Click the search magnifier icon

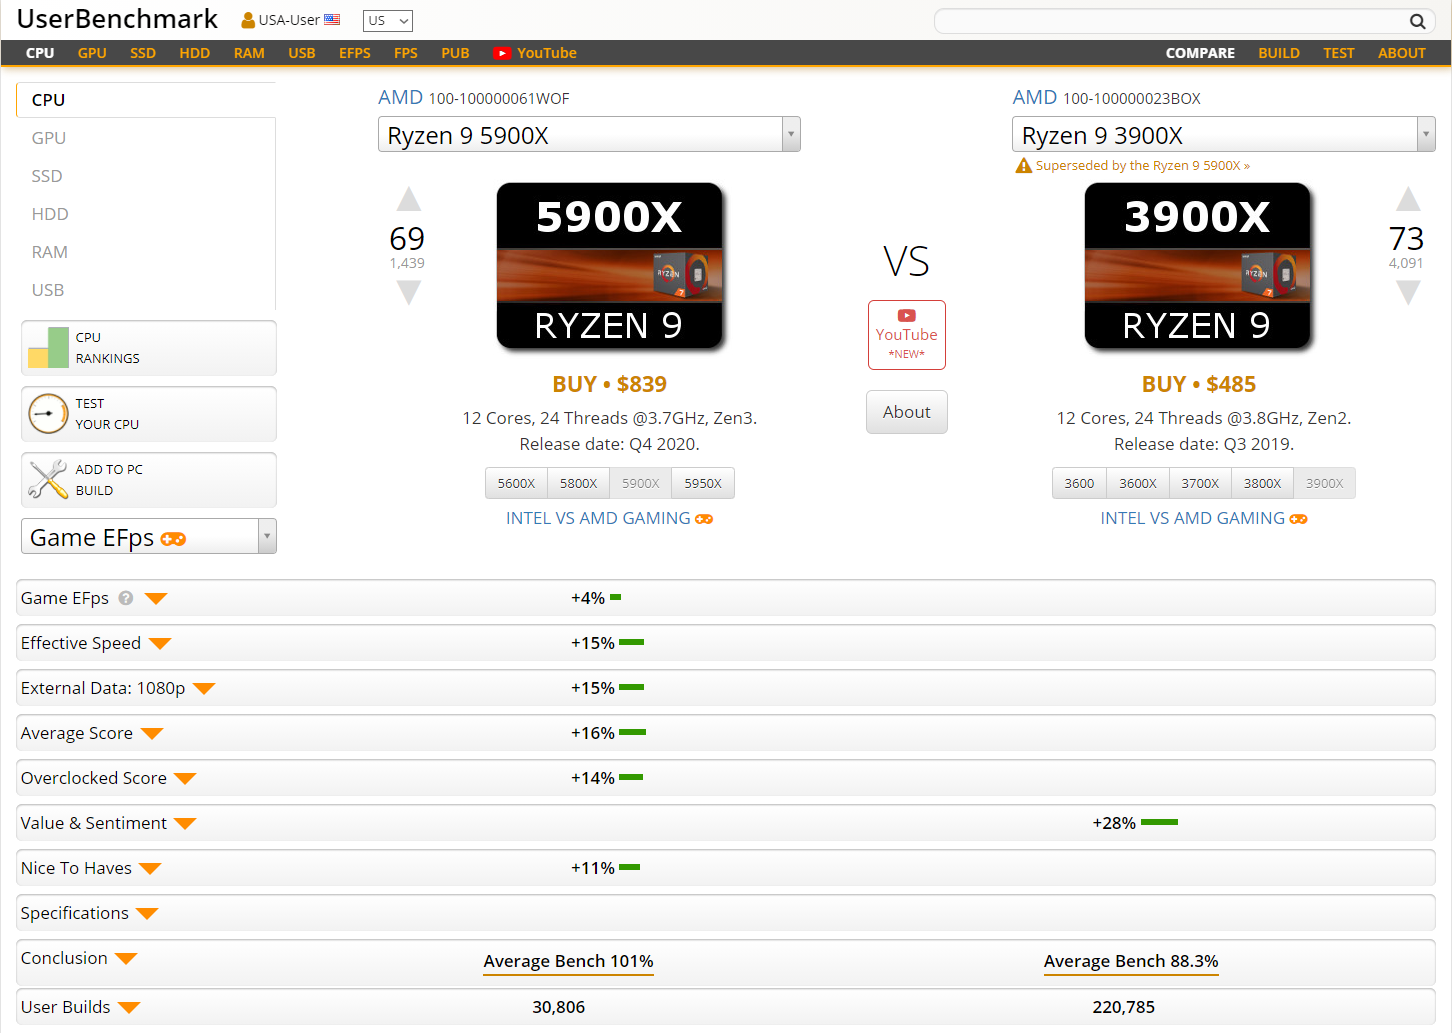click(1417, 21)
